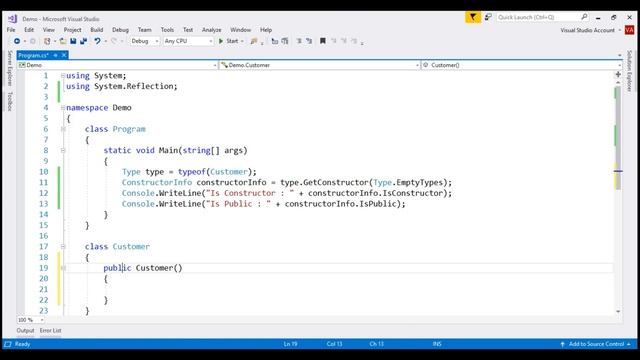
Task: Collapse the using directives at line 1
Action: point(63,76)
